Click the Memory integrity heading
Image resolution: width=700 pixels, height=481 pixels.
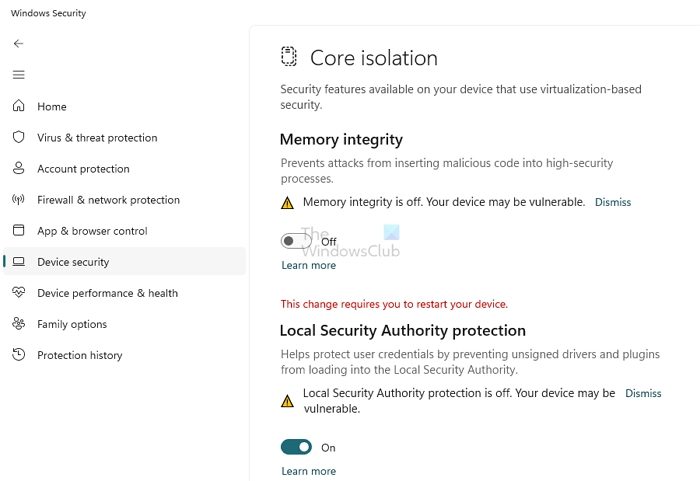(x=341, y=139)
